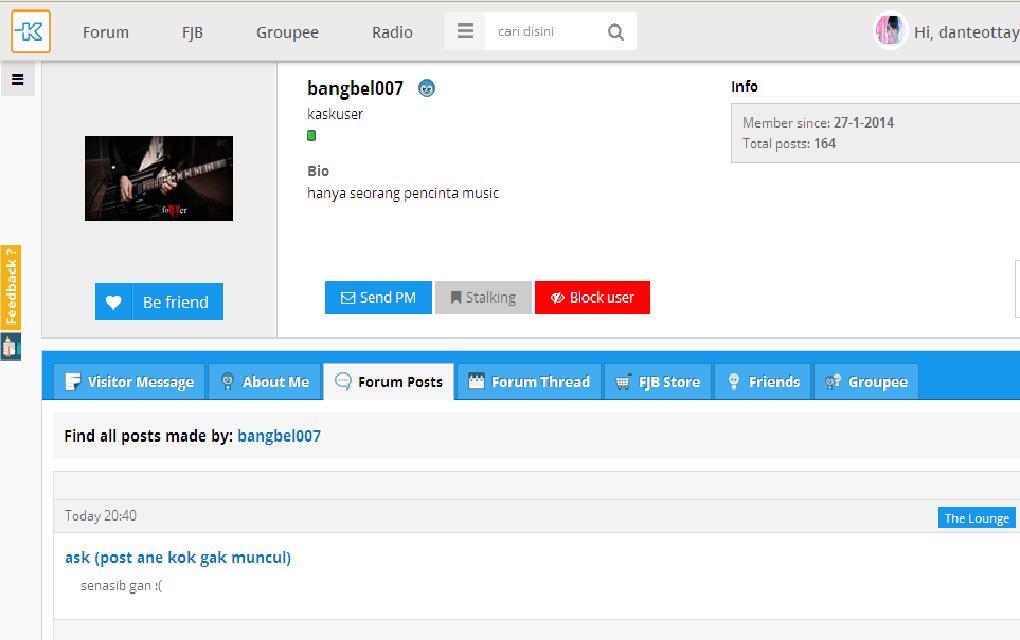
Task: Click the Kaskus logo icon
Action: coord(30,31)
